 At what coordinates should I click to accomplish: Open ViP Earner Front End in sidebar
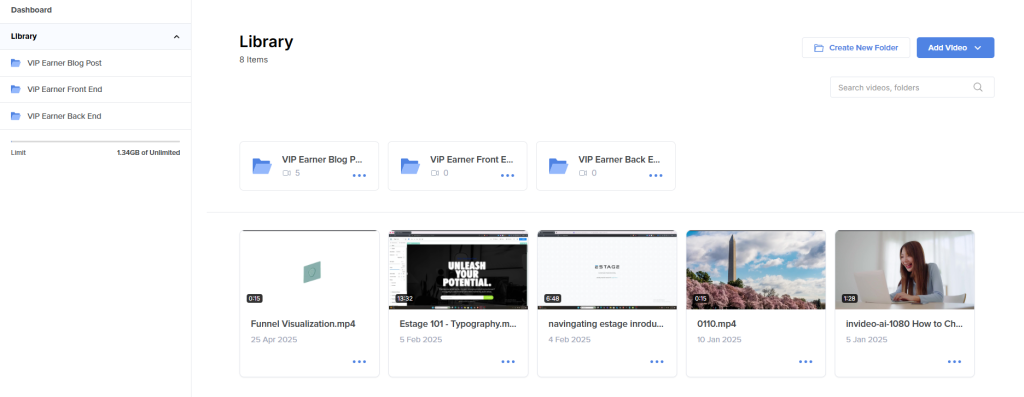click(95, 89)
